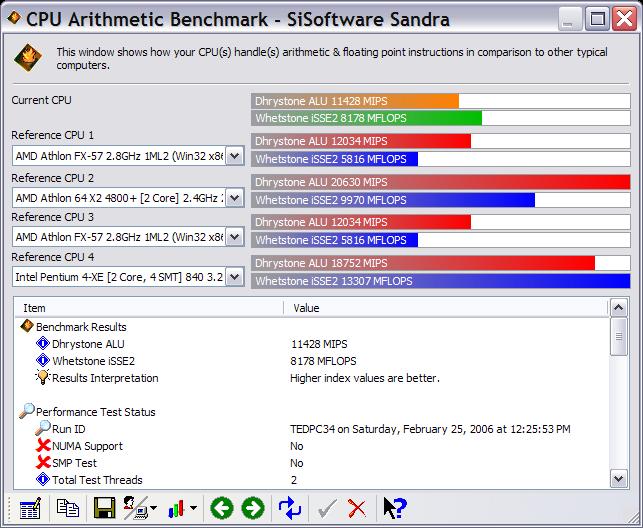643x528 pixels.
Task: Maximize the Sandra benchmark window
Action: pyautogui.click(x=597, y=19)
